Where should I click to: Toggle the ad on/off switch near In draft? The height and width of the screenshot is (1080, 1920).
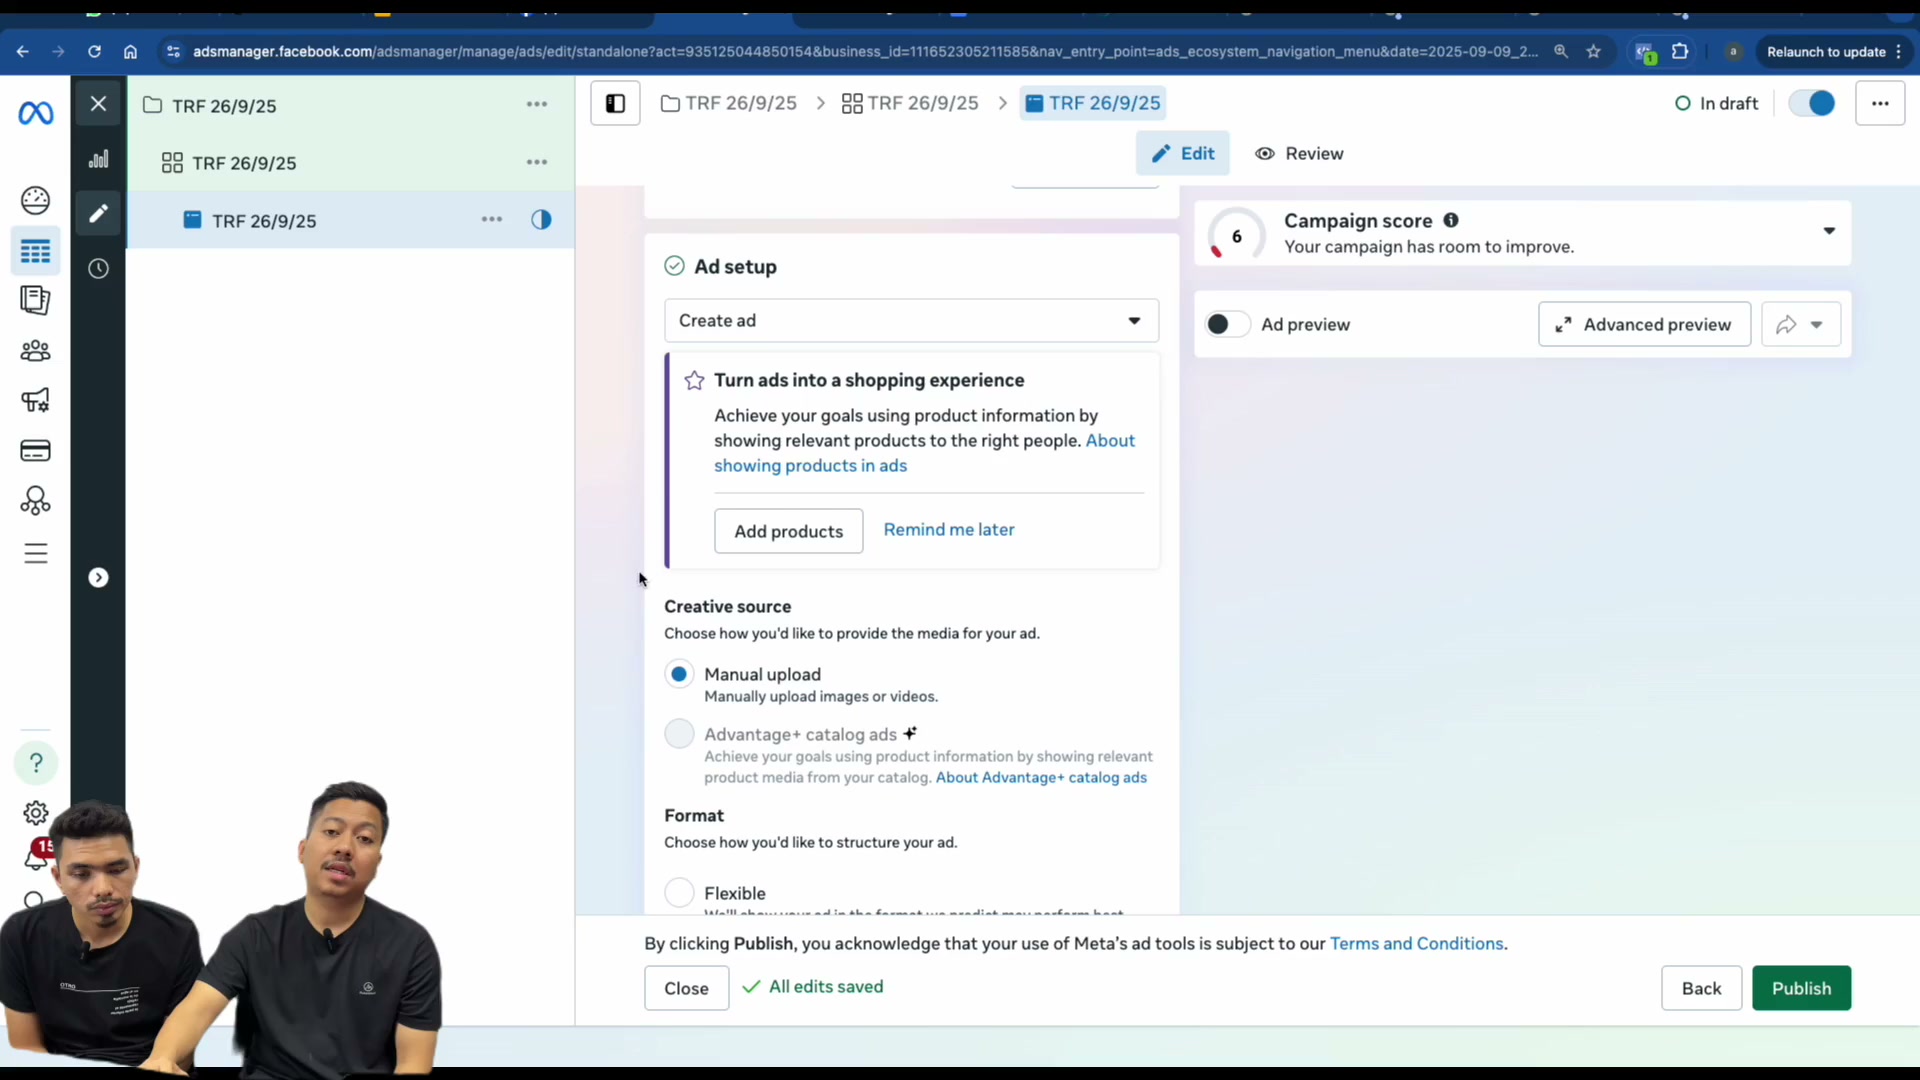click(1812, 103)
